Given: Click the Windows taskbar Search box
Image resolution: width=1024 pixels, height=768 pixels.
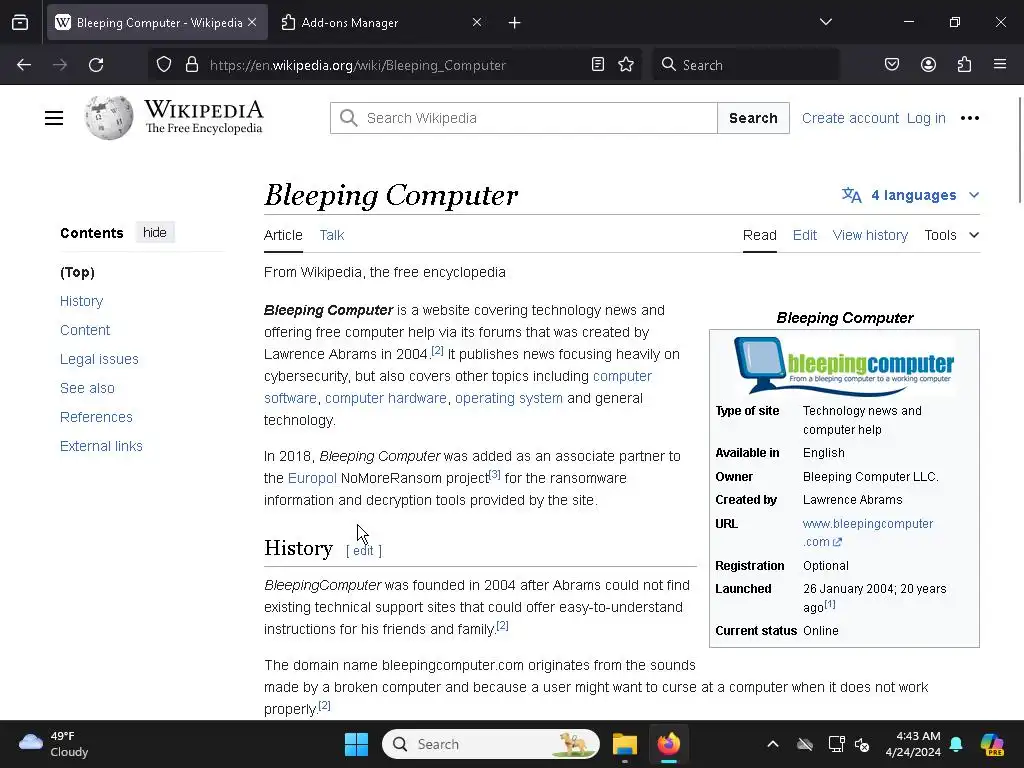Looking at the screenshot, I should pos(490,744).
